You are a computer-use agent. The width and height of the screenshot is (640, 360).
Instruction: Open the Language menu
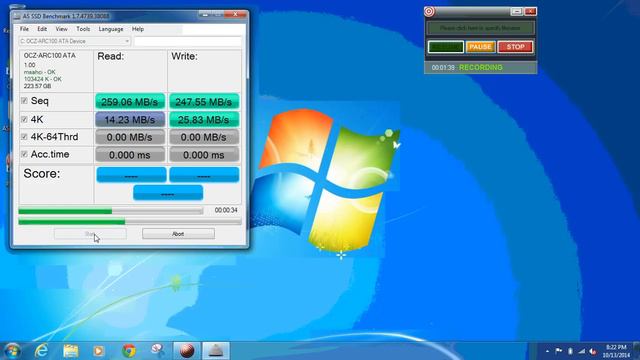(x=111, y=29)
